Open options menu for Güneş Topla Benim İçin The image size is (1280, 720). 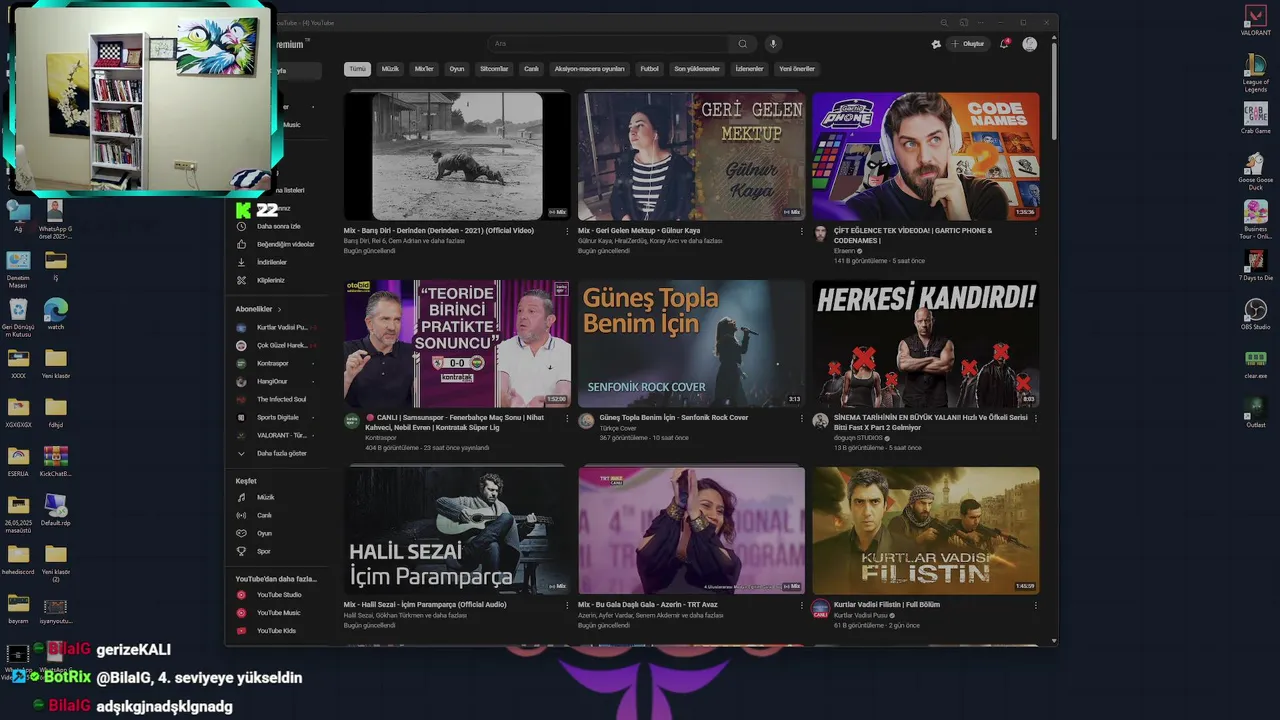pyautogui.click(x=801, y=418)
